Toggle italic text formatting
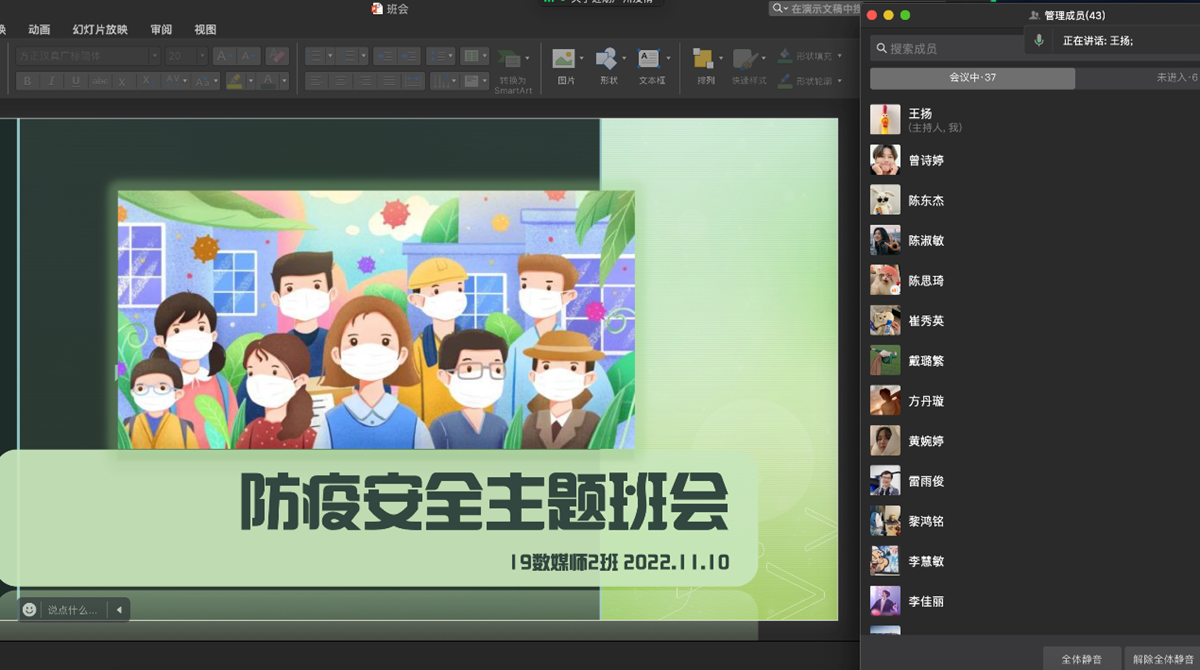 [x=52, y=81]
